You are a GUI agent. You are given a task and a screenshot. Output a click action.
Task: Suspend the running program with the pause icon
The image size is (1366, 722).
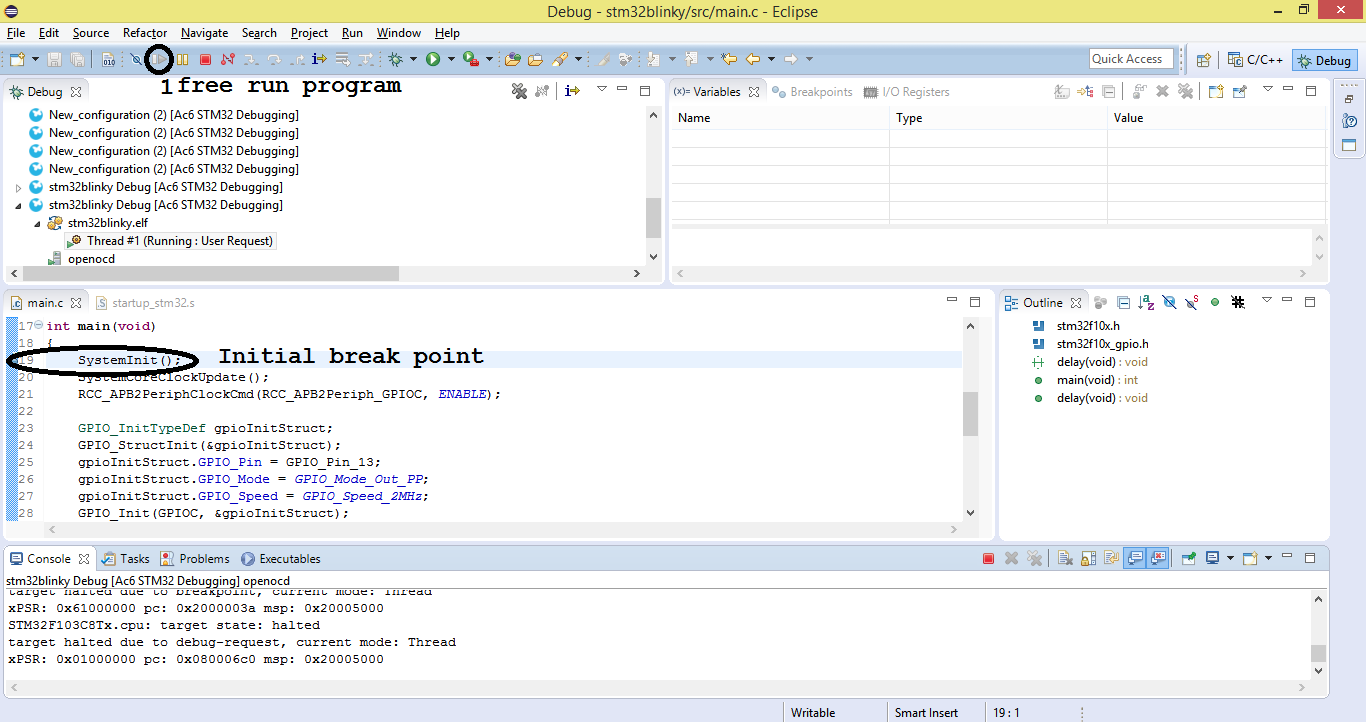[x=182, y=60]
